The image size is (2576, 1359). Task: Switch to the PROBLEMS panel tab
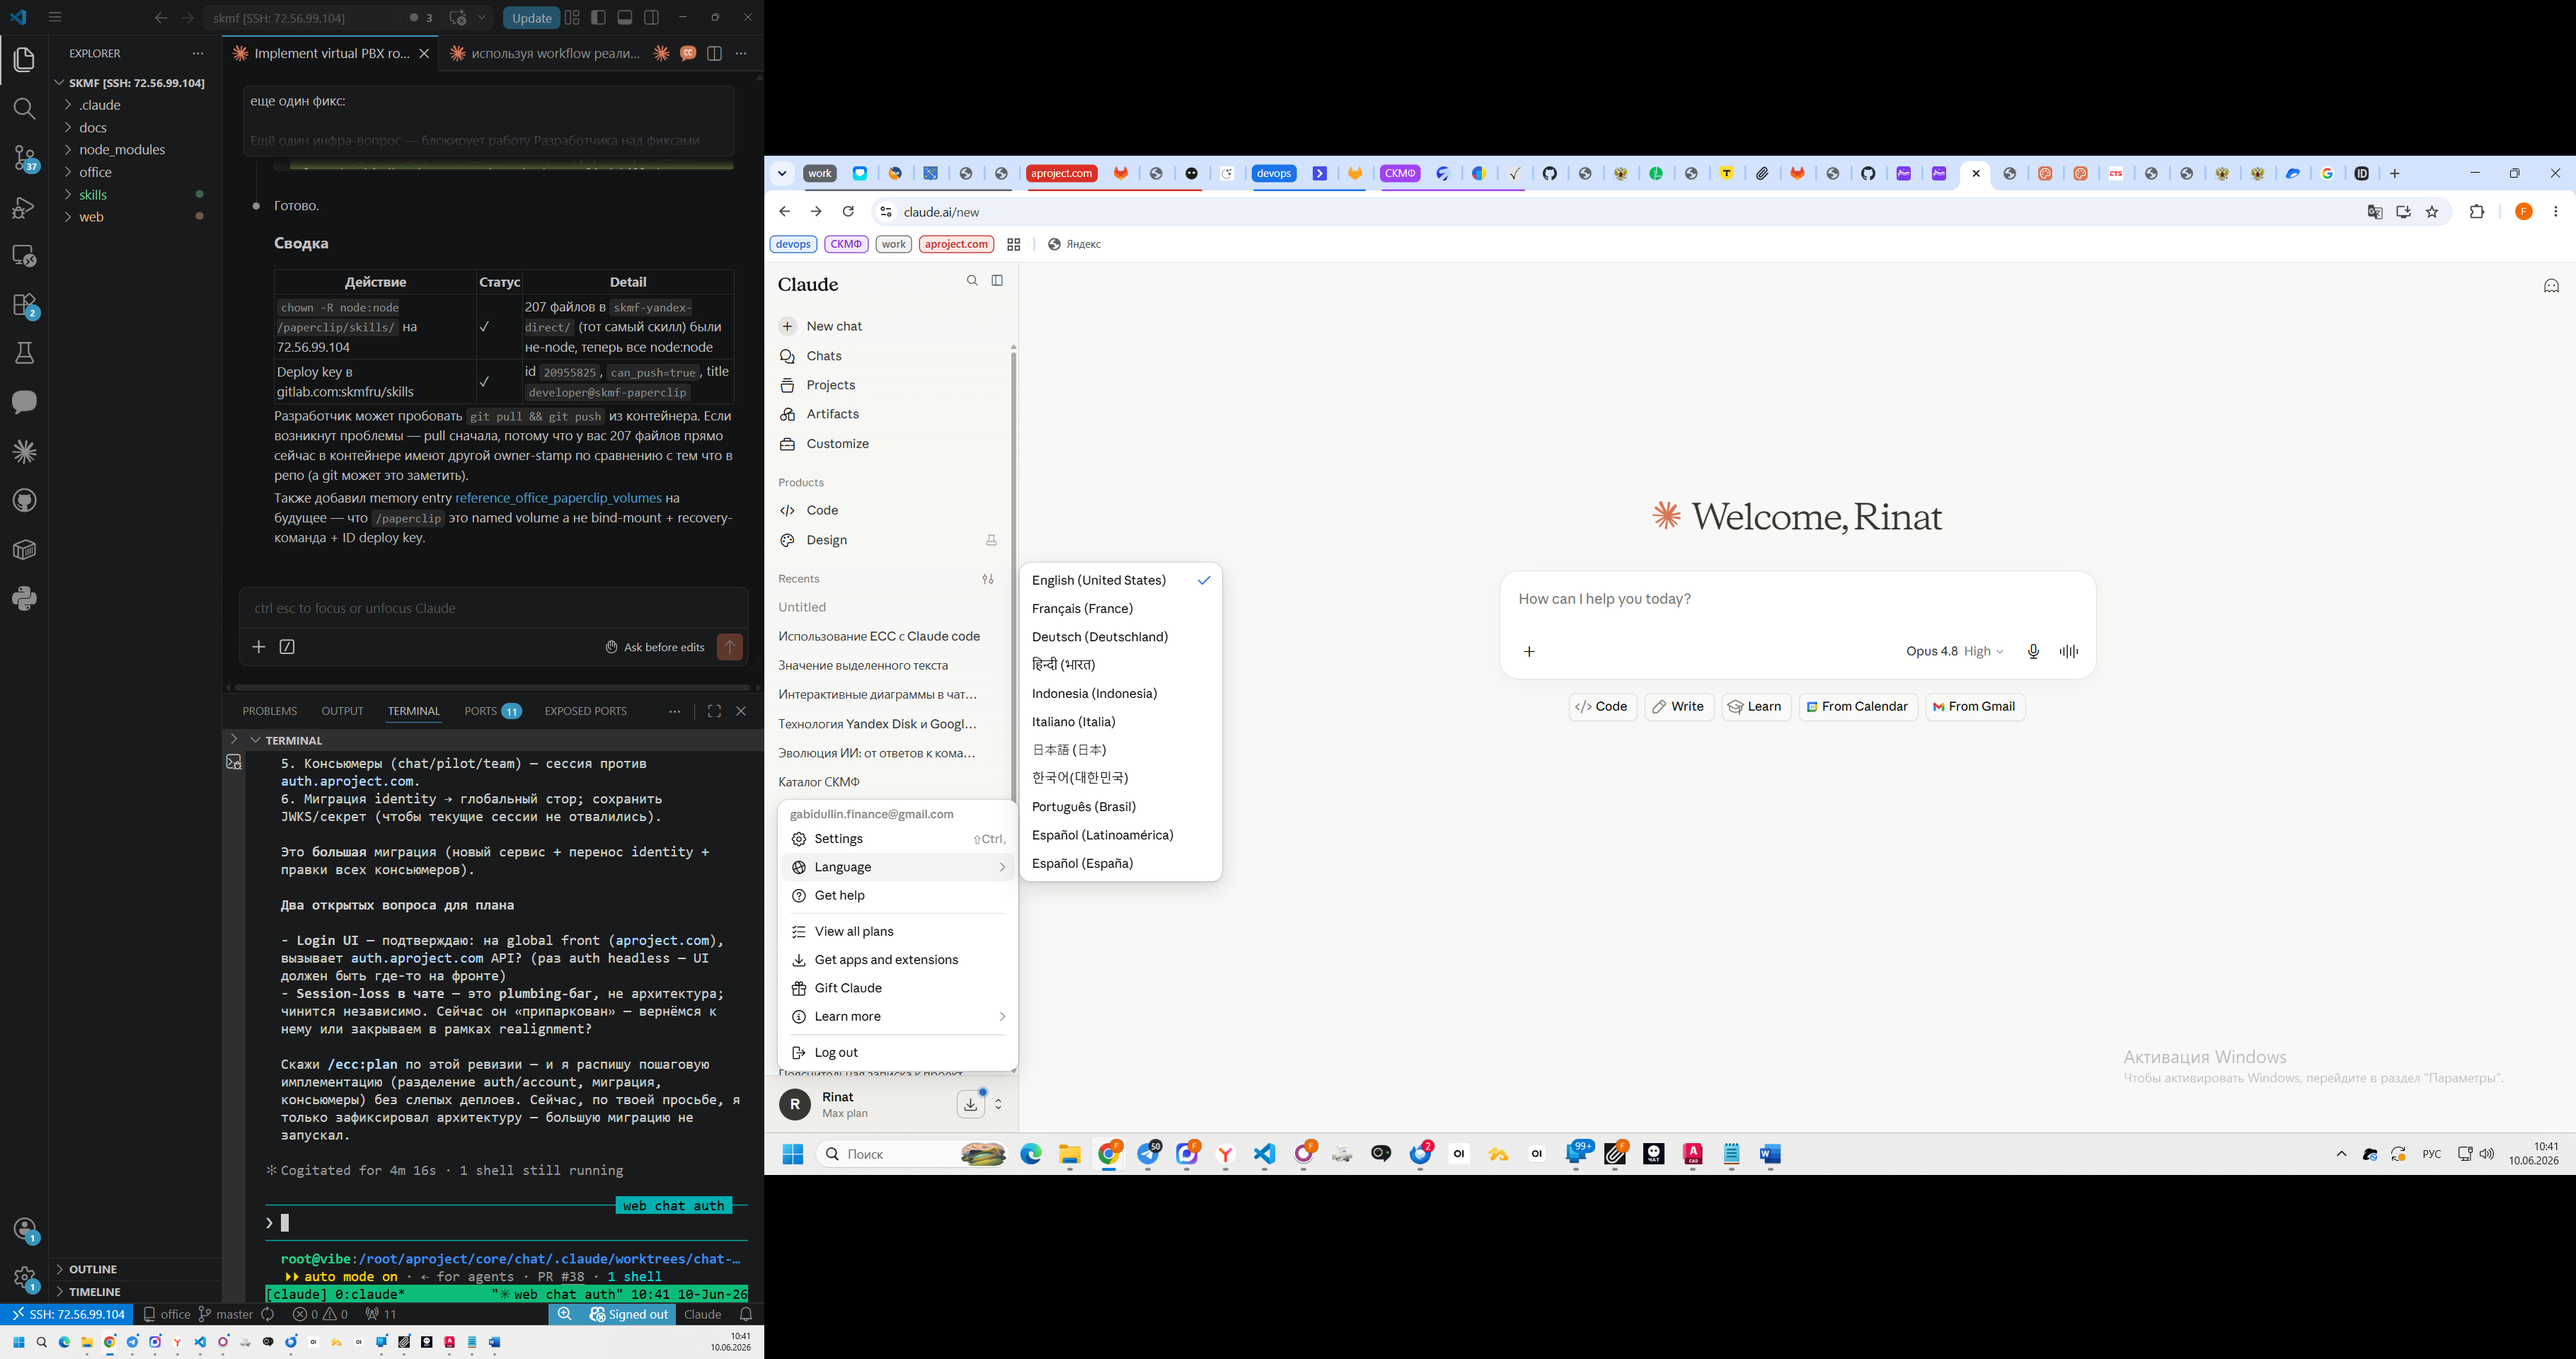(270, 711)
